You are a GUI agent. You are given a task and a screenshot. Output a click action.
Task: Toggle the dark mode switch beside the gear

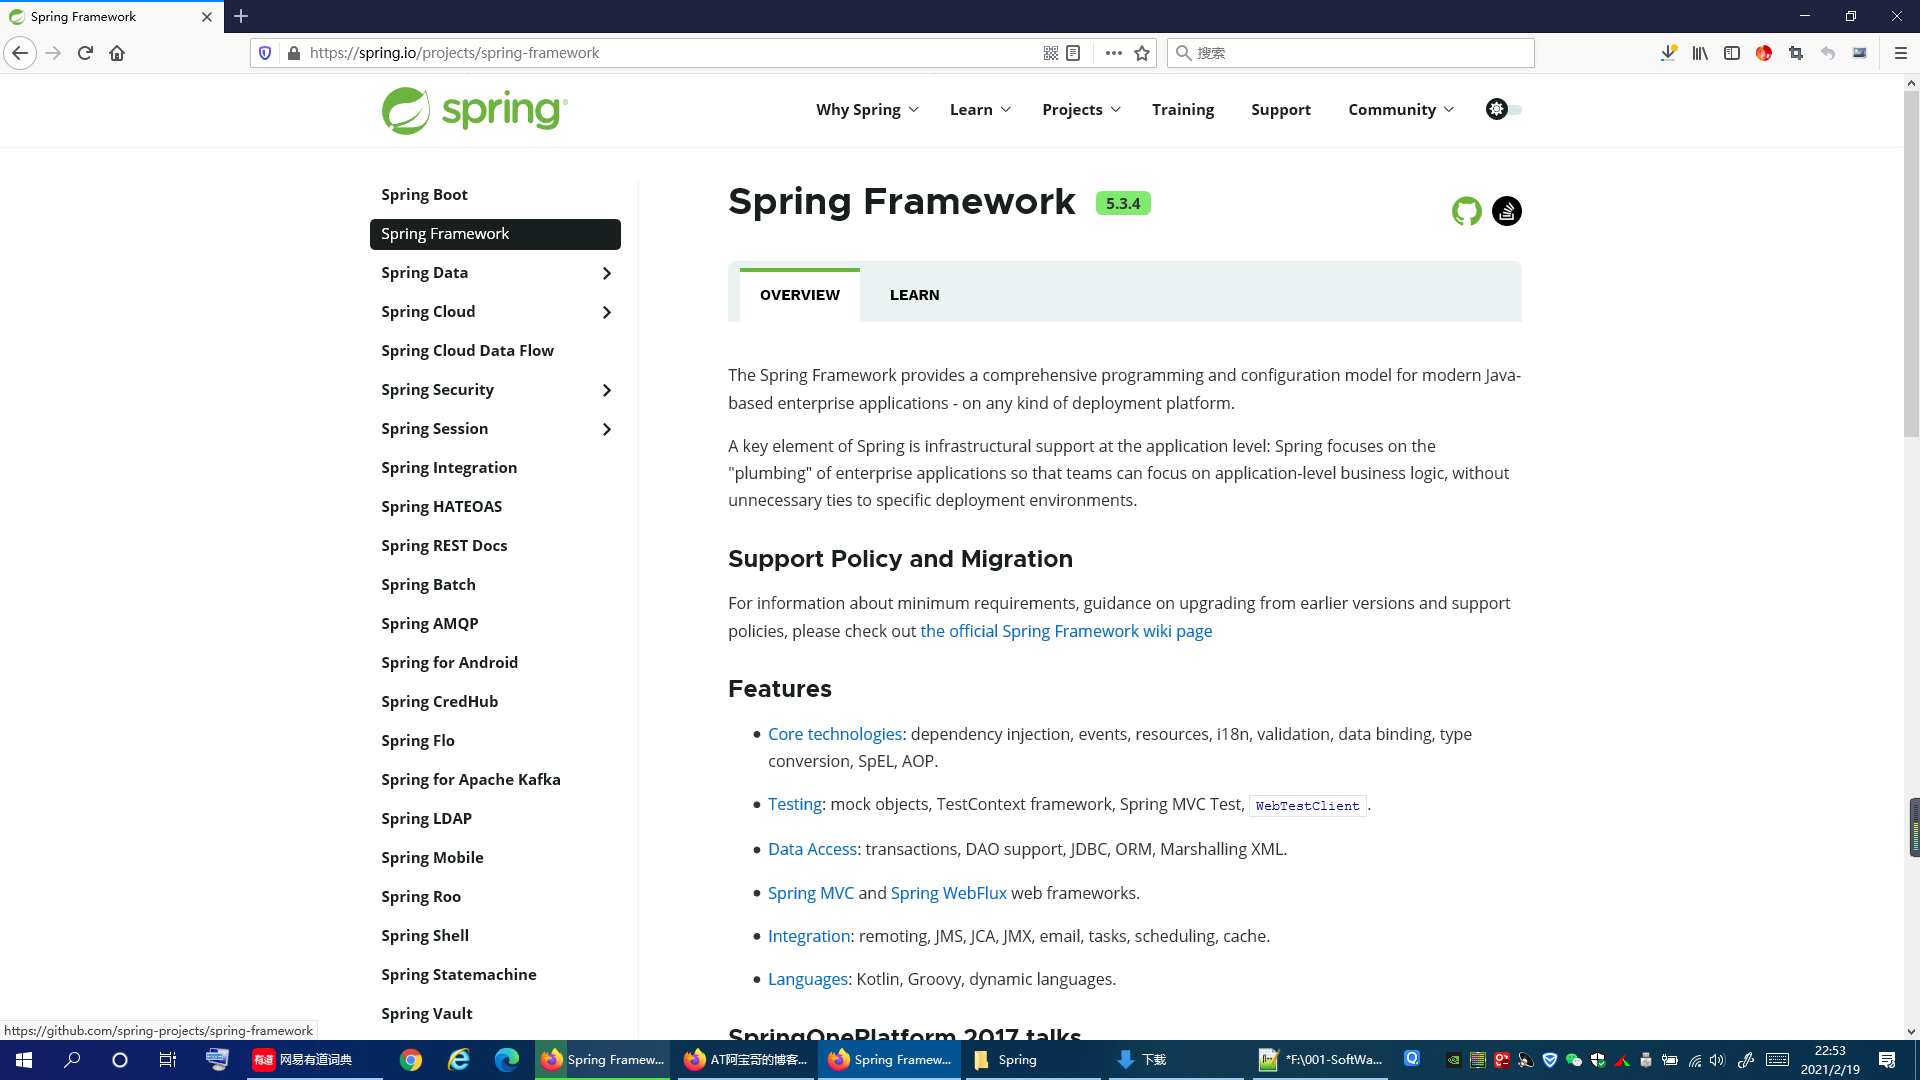click(1512, 110)
